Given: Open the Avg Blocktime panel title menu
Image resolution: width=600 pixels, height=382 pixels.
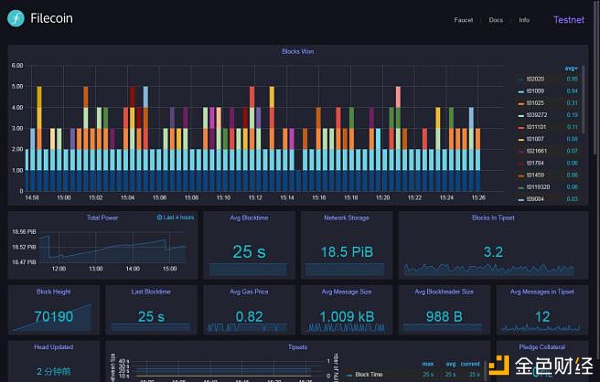Looking at the screenshot, I should 249,217.
